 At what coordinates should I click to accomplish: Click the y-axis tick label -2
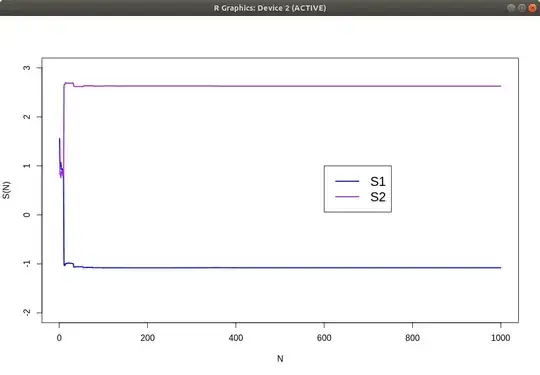(27, 312)
